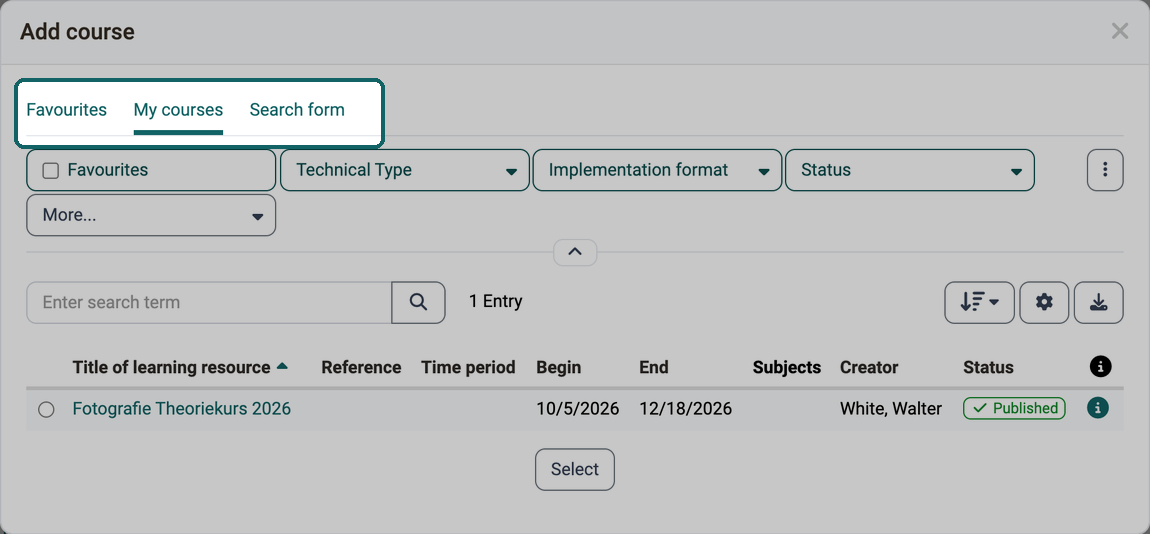Image resolution: width=1150 pixels, height=534 pixels.
Task: Select radio button for Fotografie Theoriekurs 2026
Action: point(46,410)
